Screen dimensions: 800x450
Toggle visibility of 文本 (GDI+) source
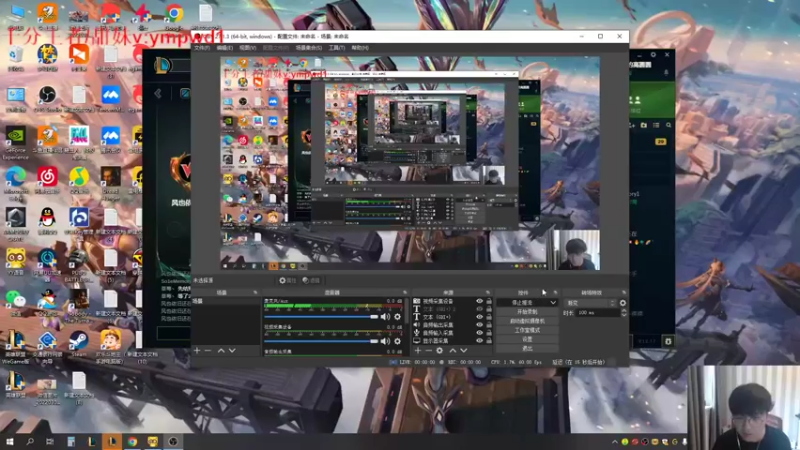coord(479,317)
